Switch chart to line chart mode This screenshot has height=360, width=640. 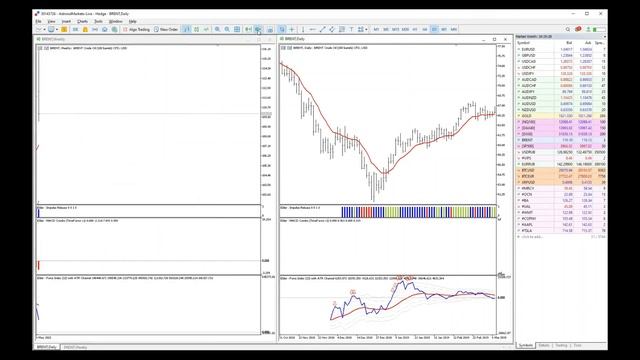(x=206, y=29)
